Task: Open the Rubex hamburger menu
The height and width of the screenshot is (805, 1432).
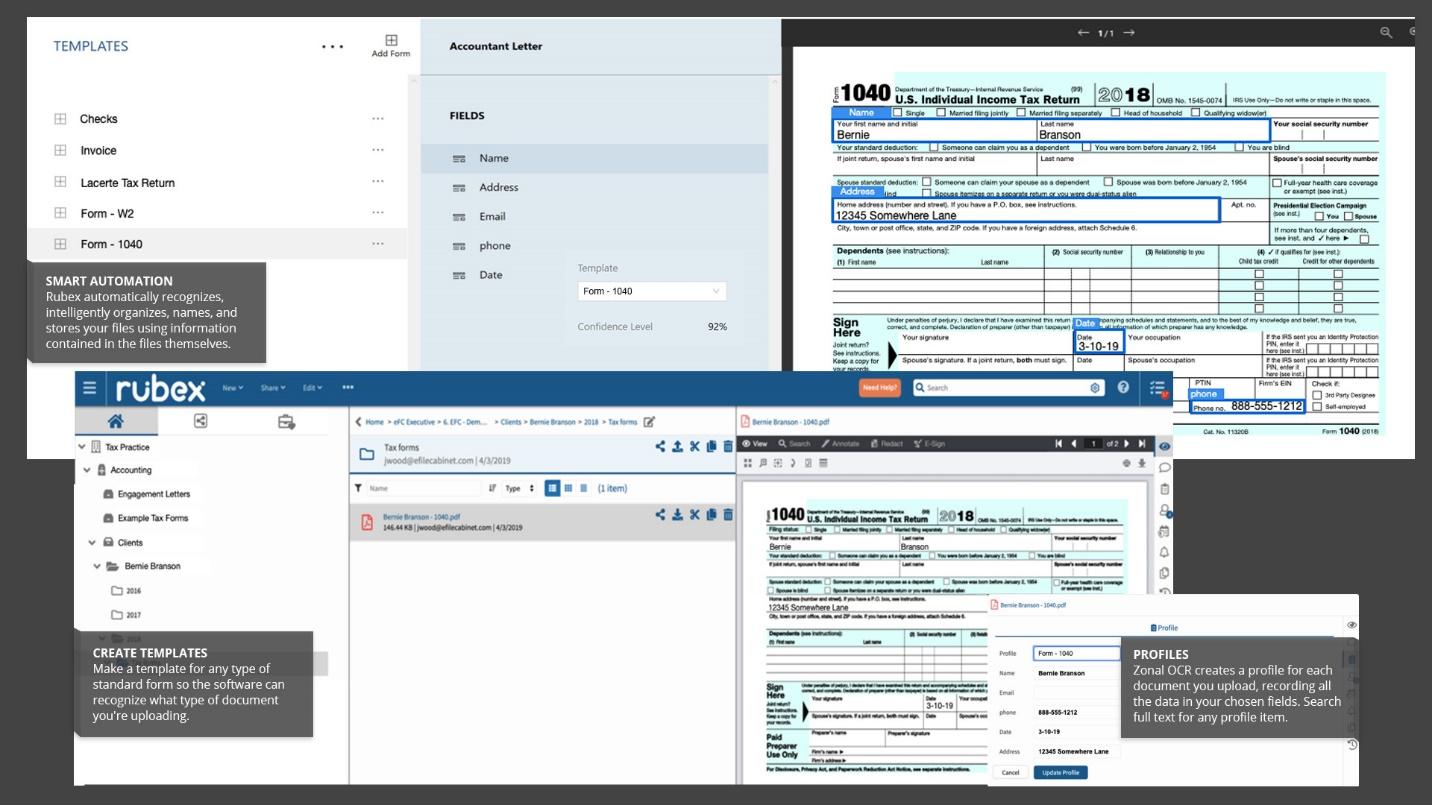Action: click(90, 388)
